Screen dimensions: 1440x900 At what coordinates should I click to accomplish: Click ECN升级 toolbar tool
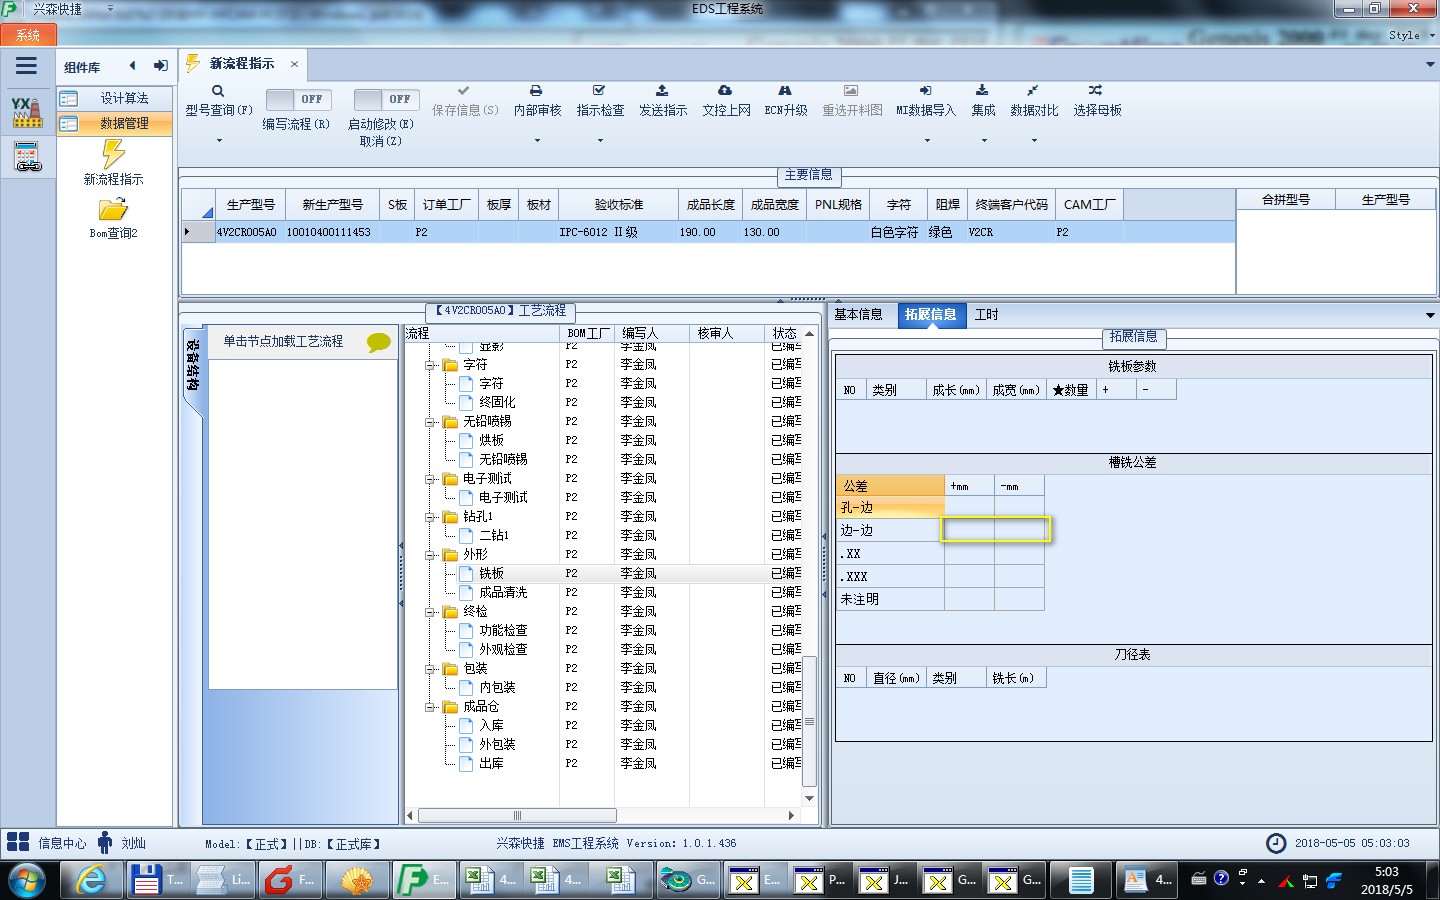[x=785, y=101]
